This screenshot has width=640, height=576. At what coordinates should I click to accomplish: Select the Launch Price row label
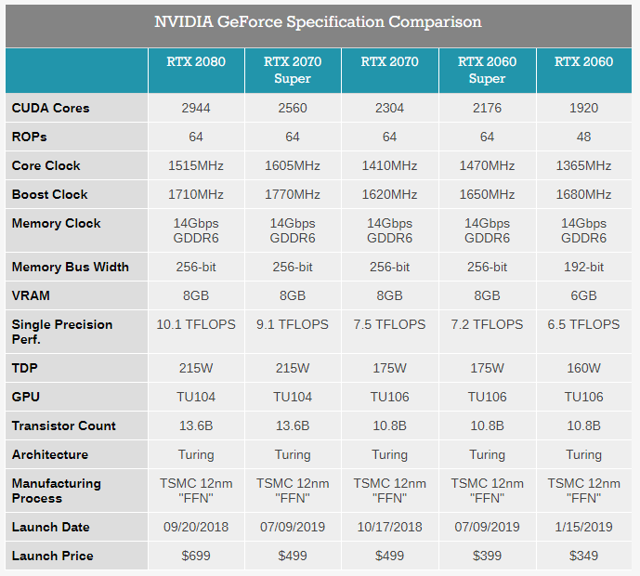pyautogui.click(x=52, y=556)
